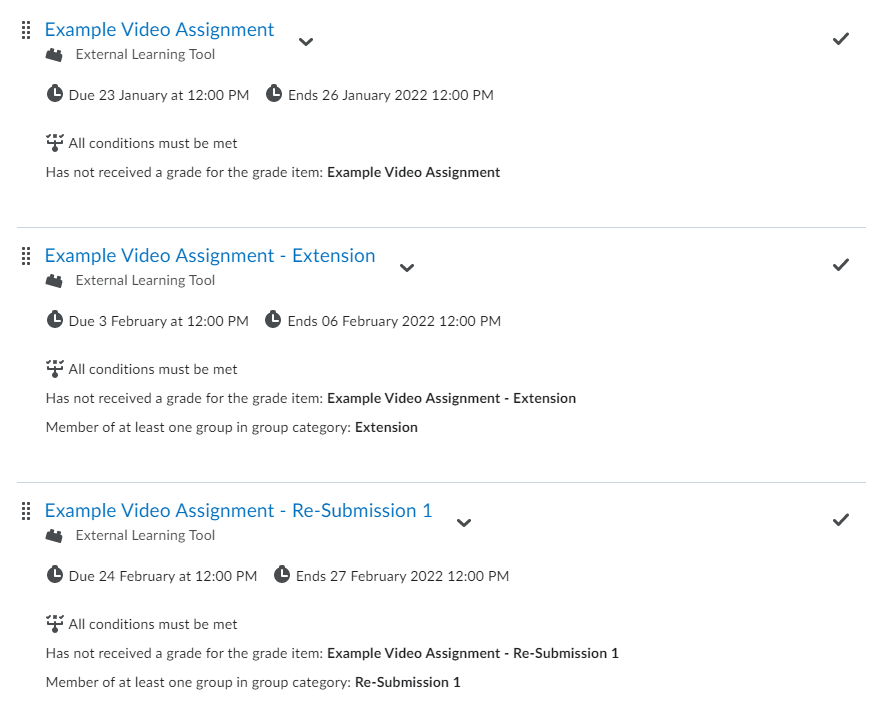The height and width of the screenshot is (726, 886).
Task: Toggle completion checkmark for Re-Submission 1
Action: pyautogui.click(x=841, y=520)
